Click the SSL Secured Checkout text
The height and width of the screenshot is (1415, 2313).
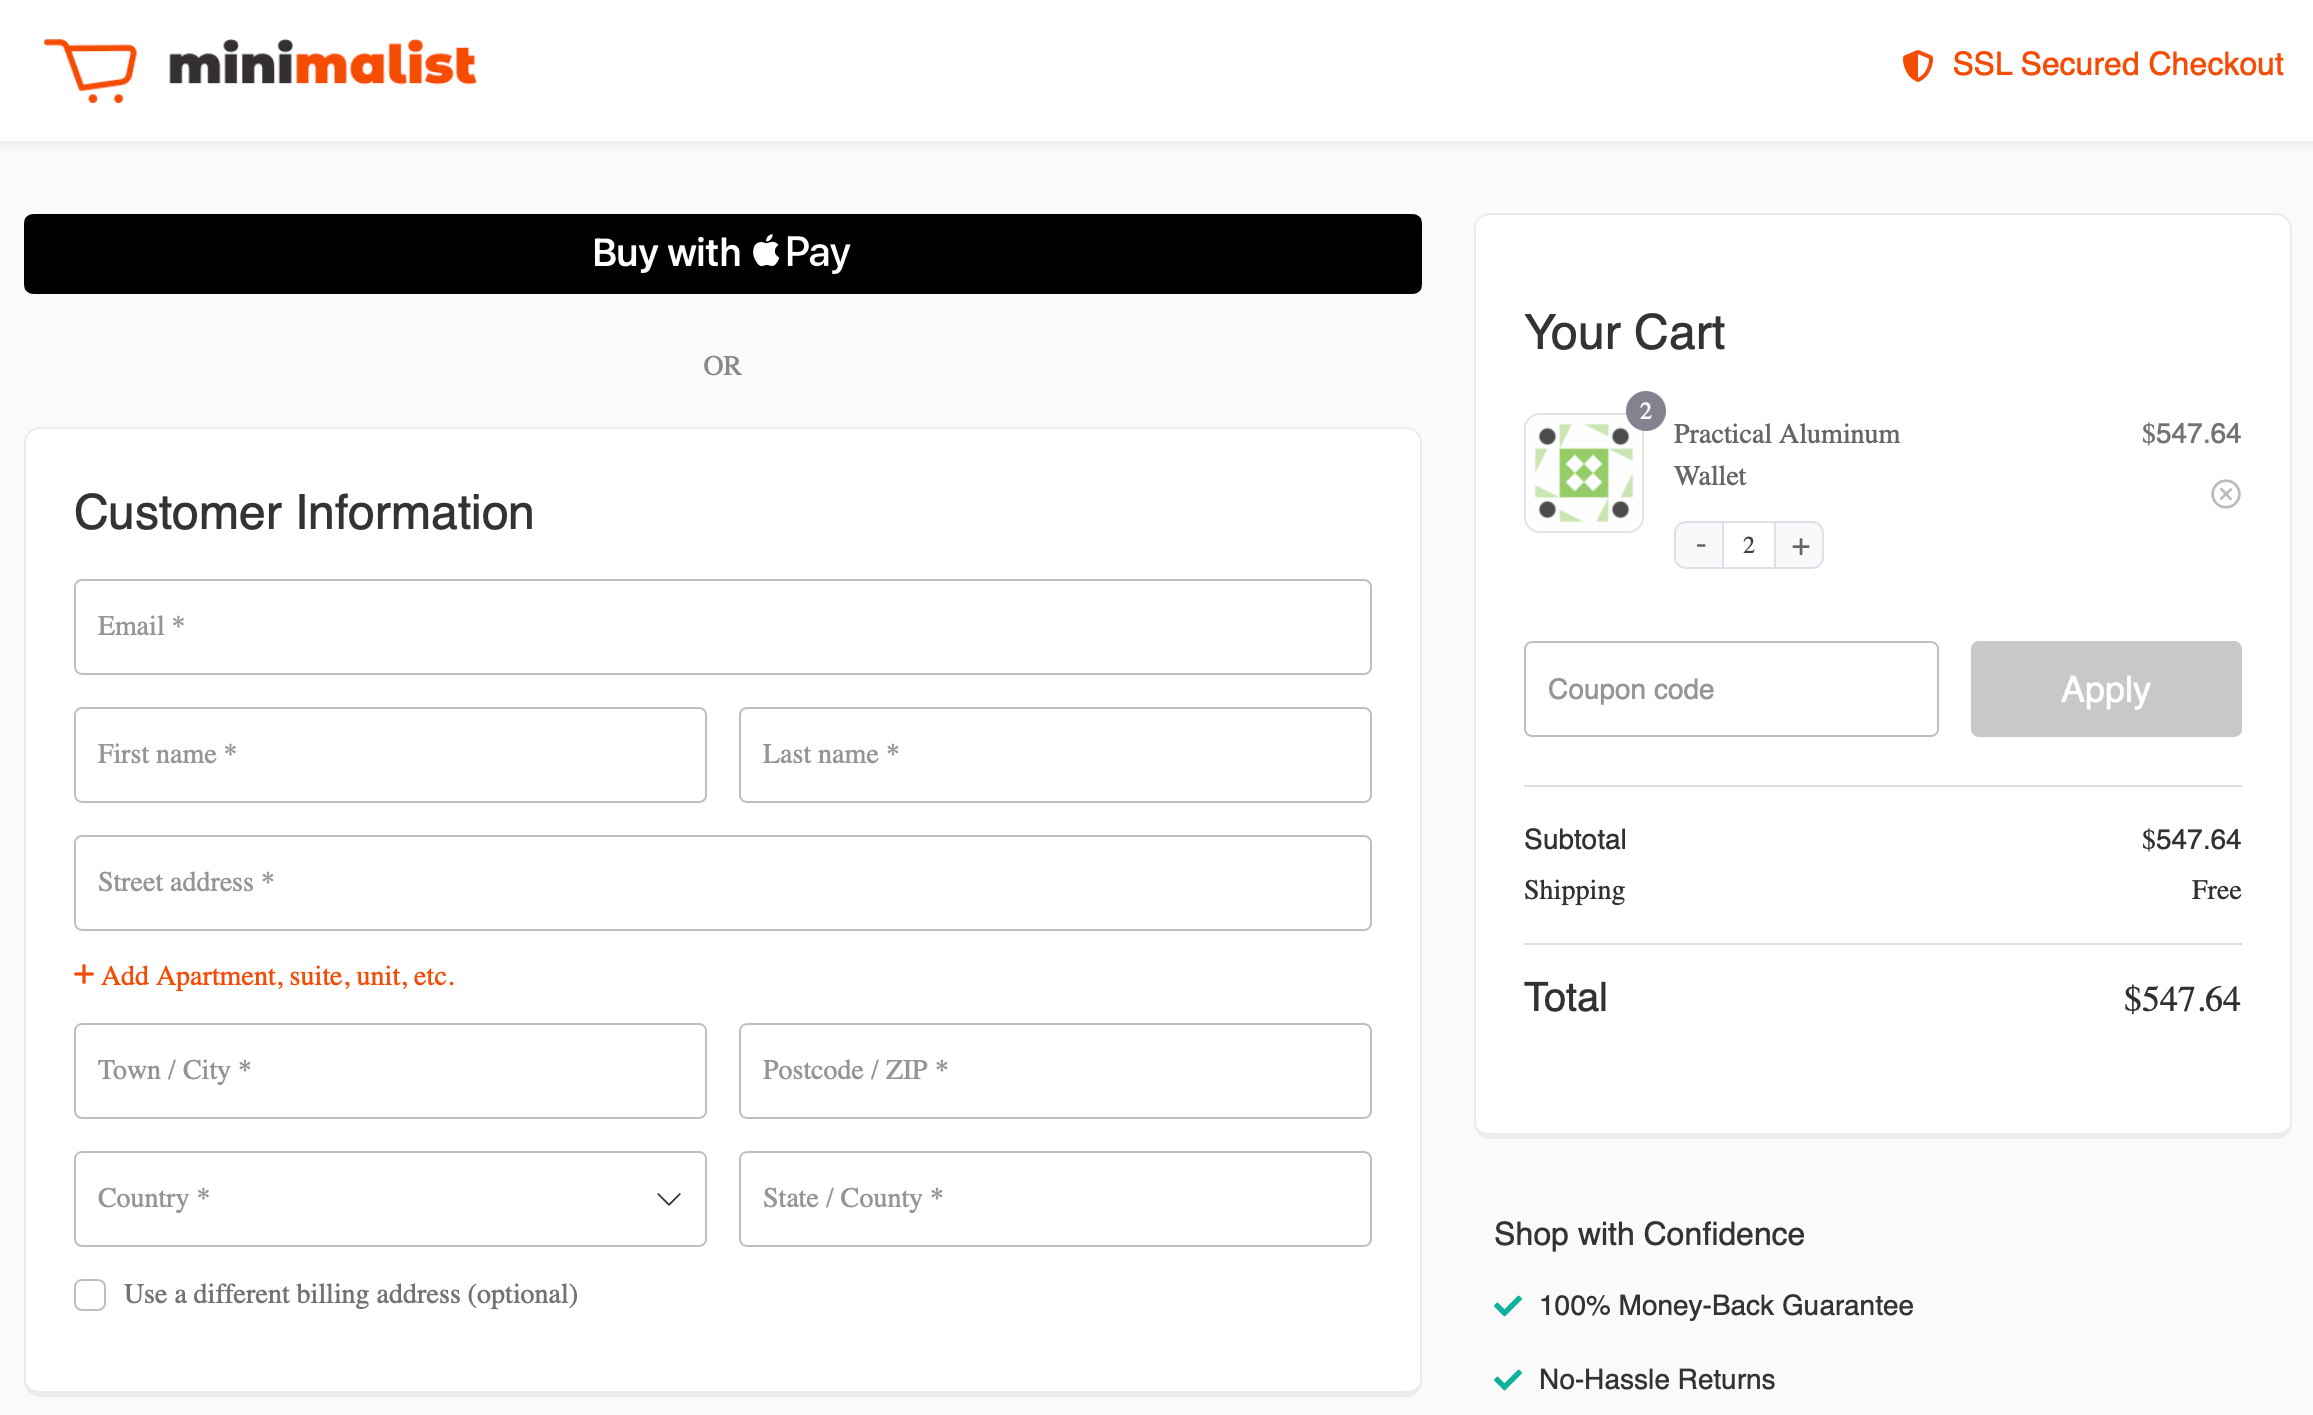[x=2117, y=65]
